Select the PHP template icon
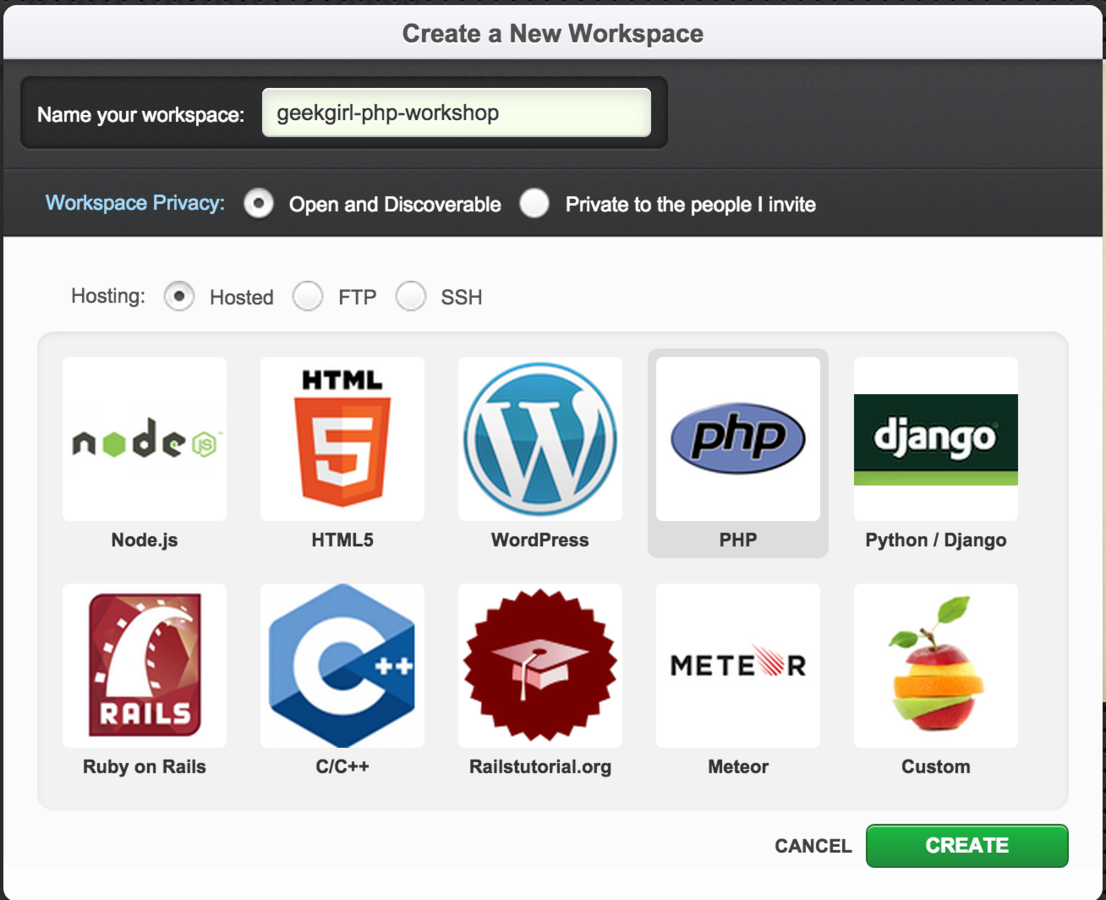Screen dimensions: 1106x900 point(738,439)
